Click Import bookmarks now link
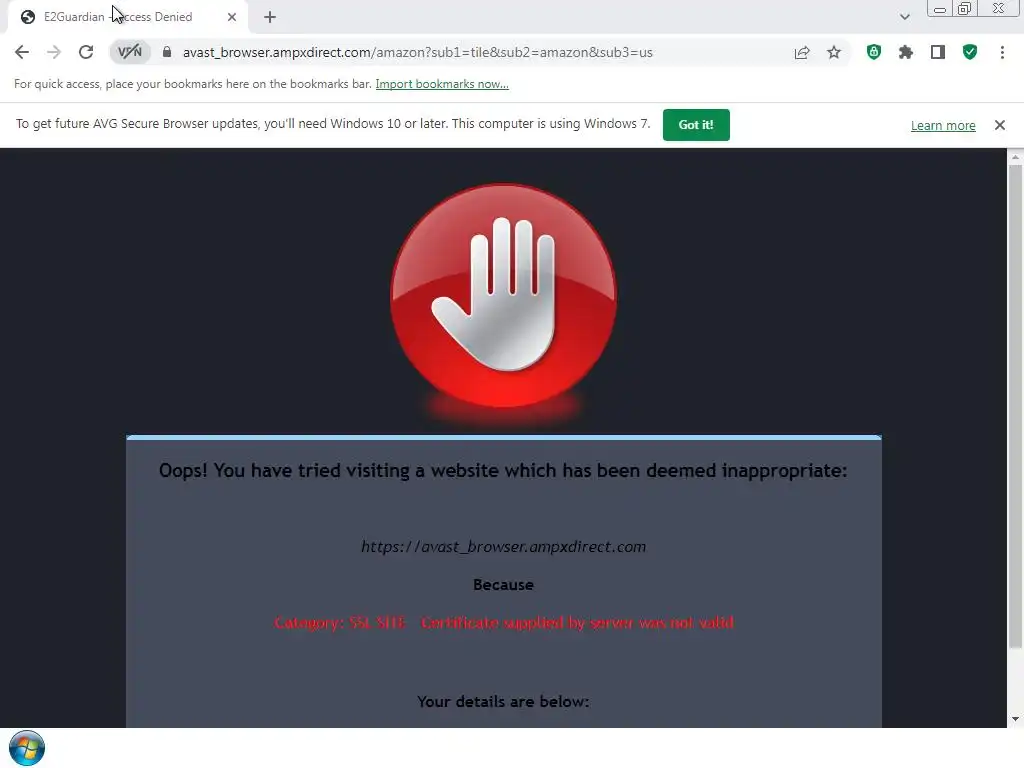This screenshot has width=1024, height=768. [442, 84]
